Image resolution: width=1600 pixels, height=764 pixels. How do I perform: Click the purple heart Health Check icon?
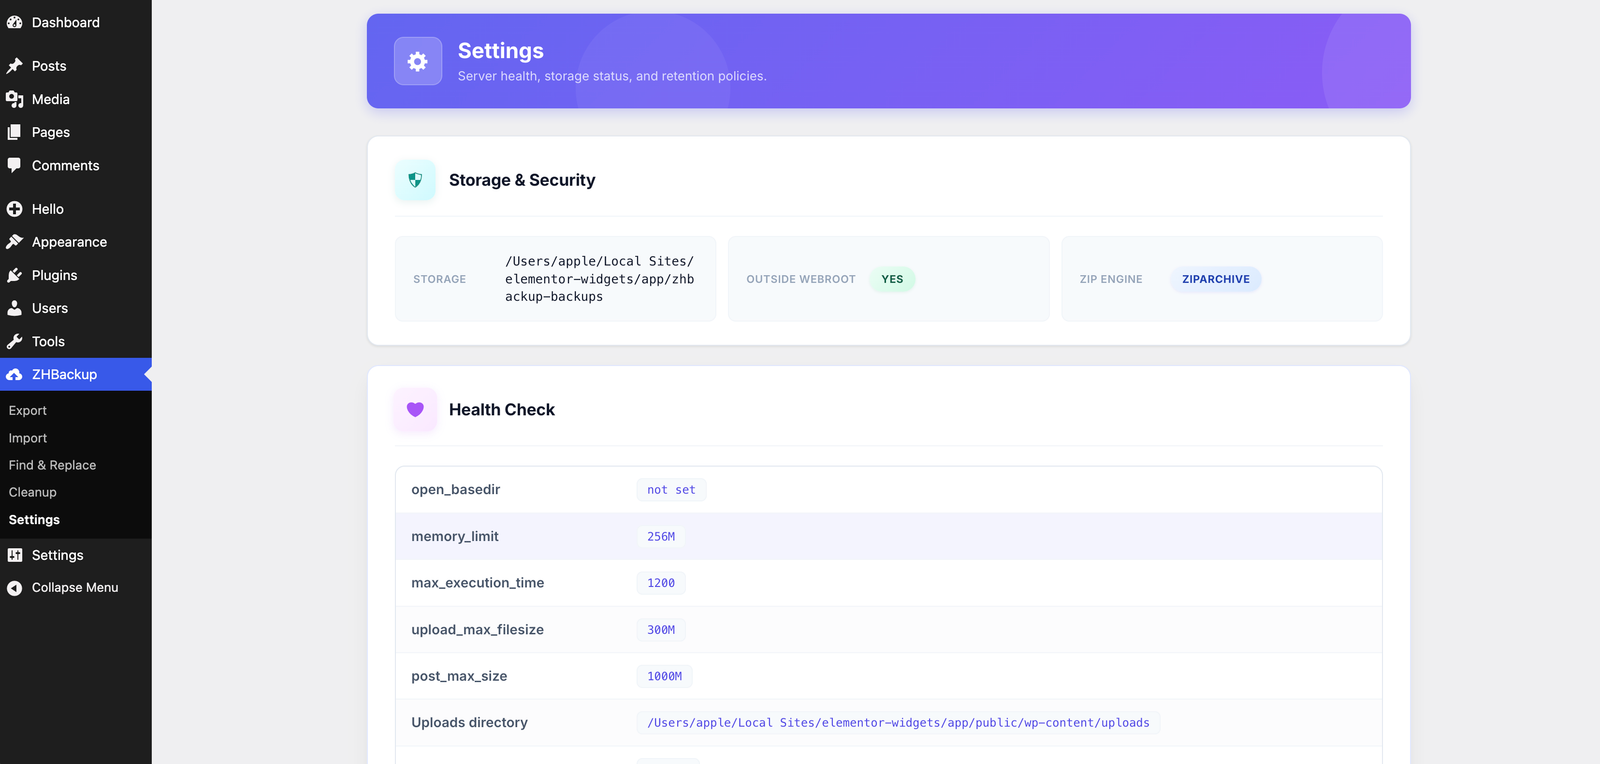point(415,409)
